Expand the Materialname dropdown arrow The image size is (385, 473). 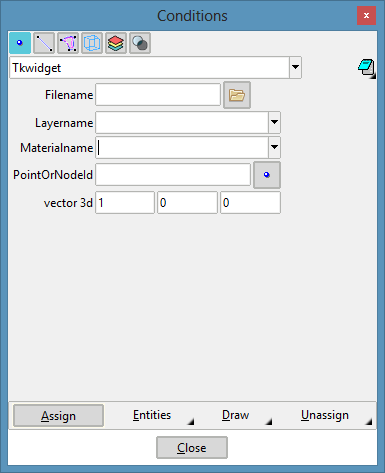pos(274,147)
